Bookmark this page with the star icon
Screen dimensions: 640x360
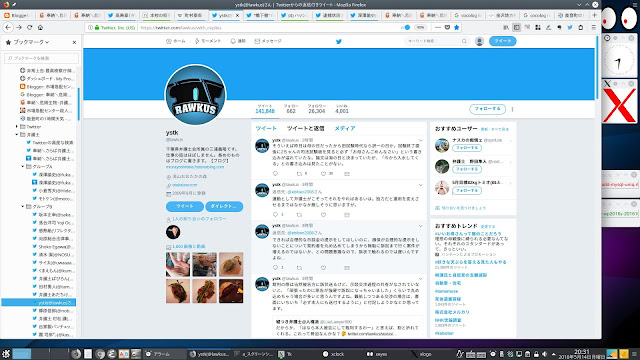click(457, 27)
